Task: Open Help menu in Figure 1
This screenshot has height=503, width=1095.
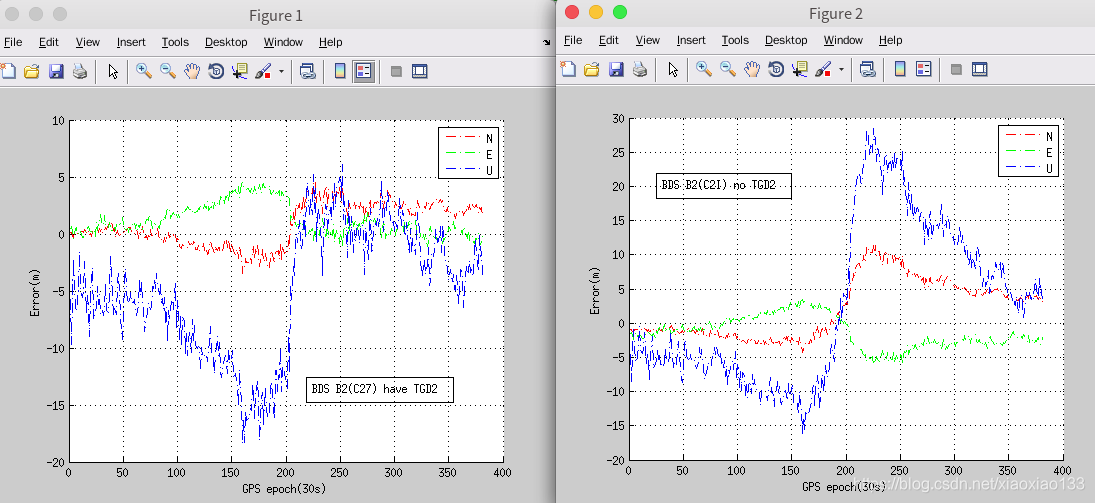Action: [330, 42]
